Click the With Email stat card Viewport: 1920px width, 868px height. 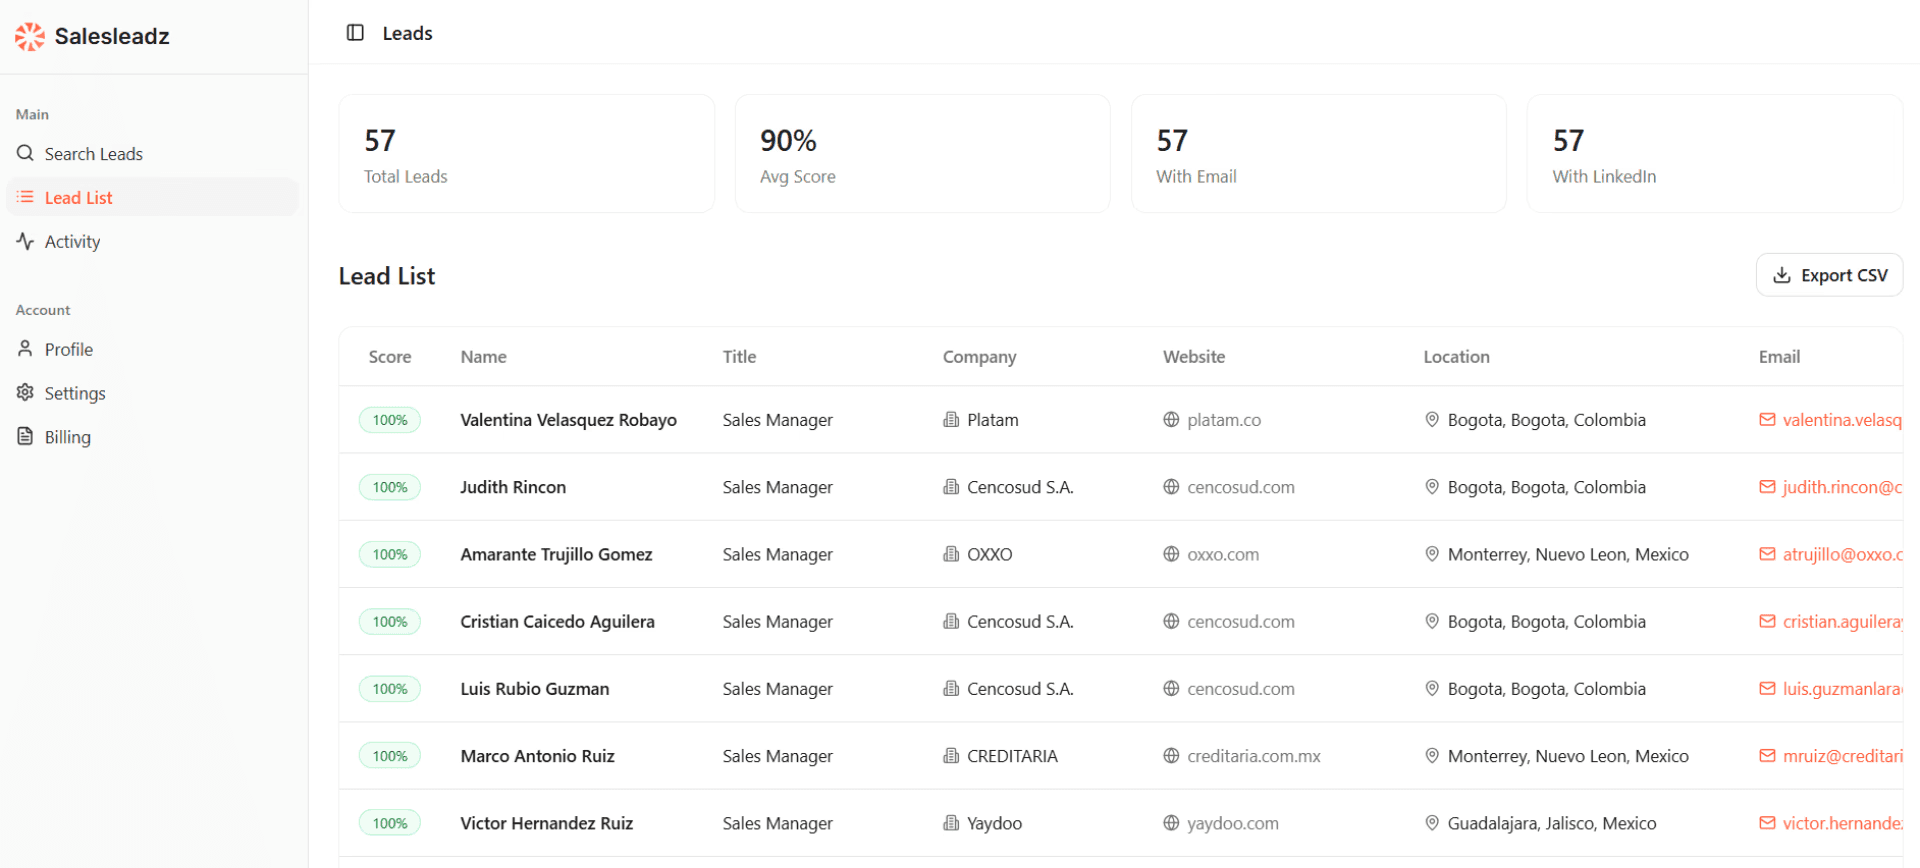pyautogui.click(x=1319, y=154)
